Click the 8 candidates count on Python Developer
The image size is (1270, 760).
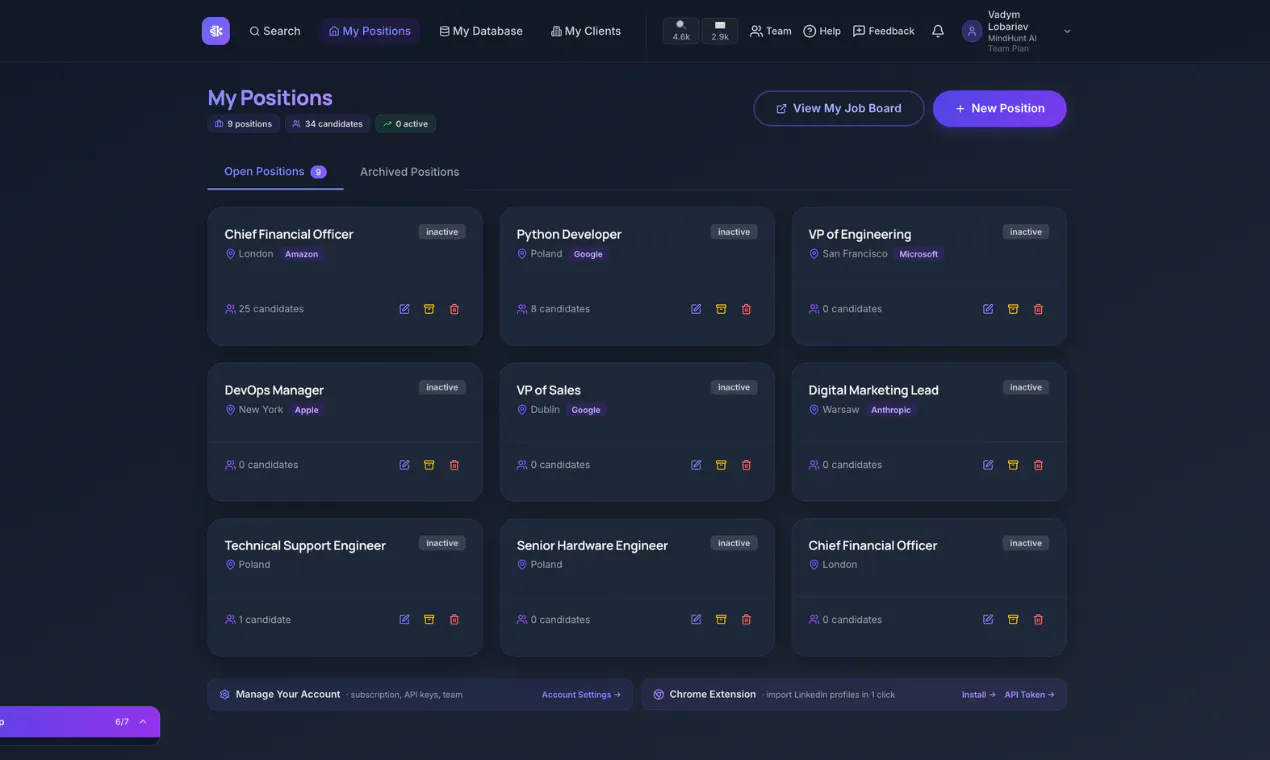(x=554, y=309)
